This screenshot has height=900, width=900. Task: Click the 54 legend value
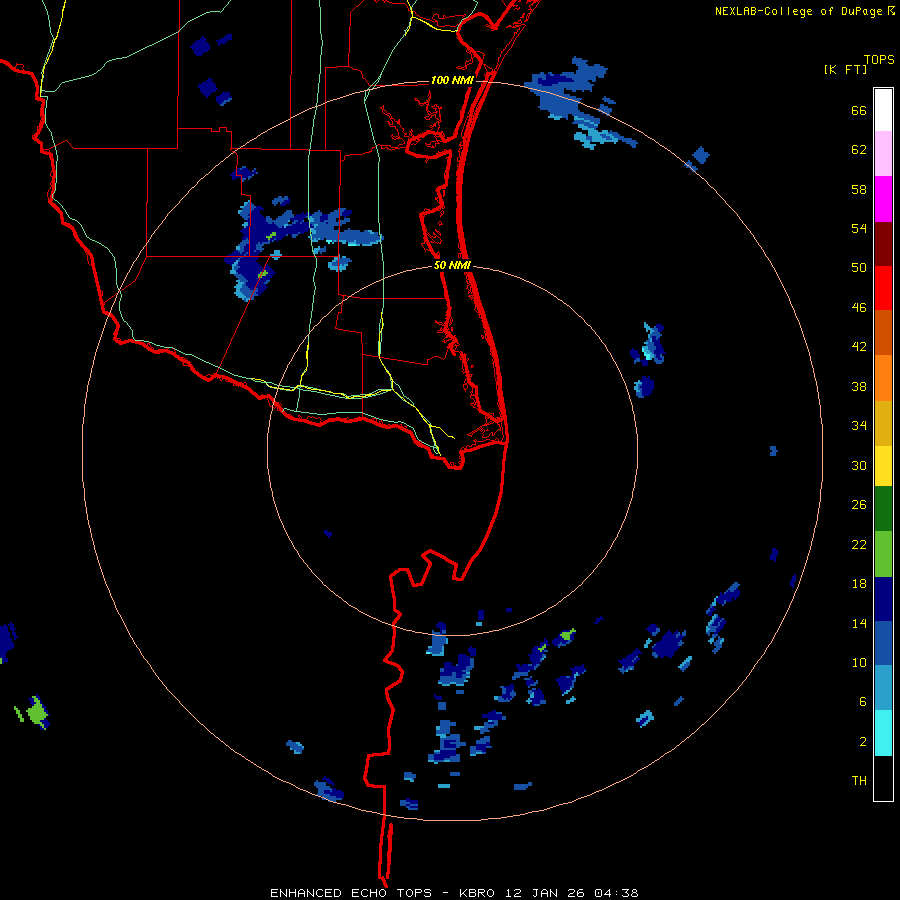click(x=859, y=228)
